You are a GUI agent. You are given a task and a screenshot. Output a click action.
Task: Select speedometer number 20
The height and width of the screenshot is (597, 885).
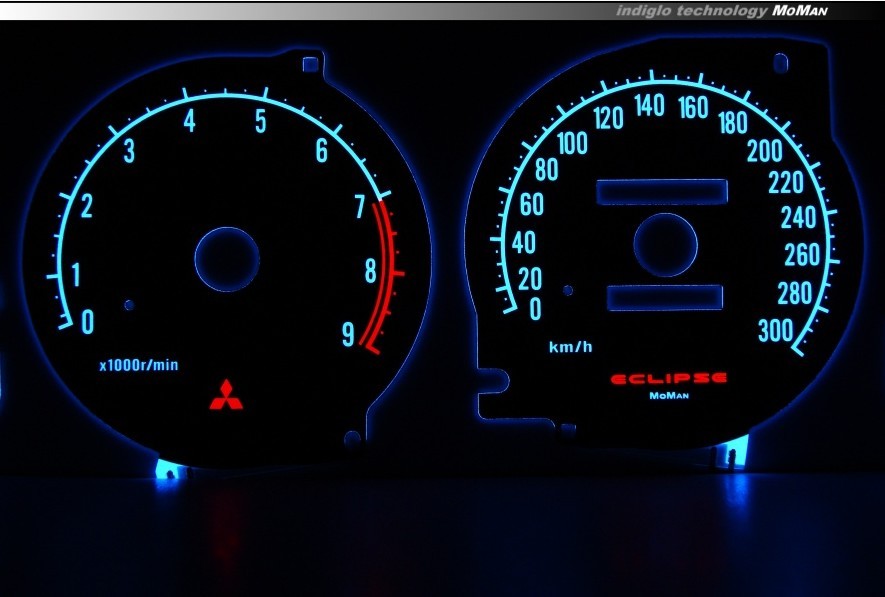[x=530, y=279]
